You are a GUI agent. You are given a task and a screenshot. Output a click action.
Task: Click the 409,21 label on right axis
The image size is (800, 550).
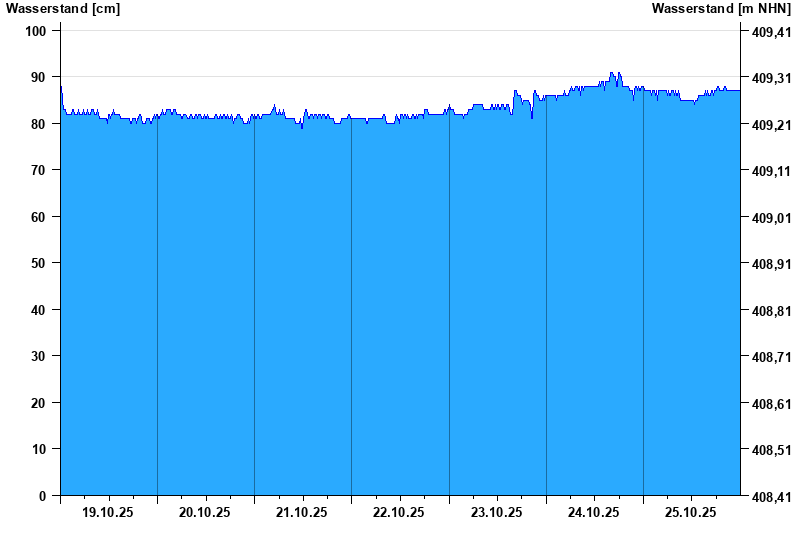click(771, 125)
